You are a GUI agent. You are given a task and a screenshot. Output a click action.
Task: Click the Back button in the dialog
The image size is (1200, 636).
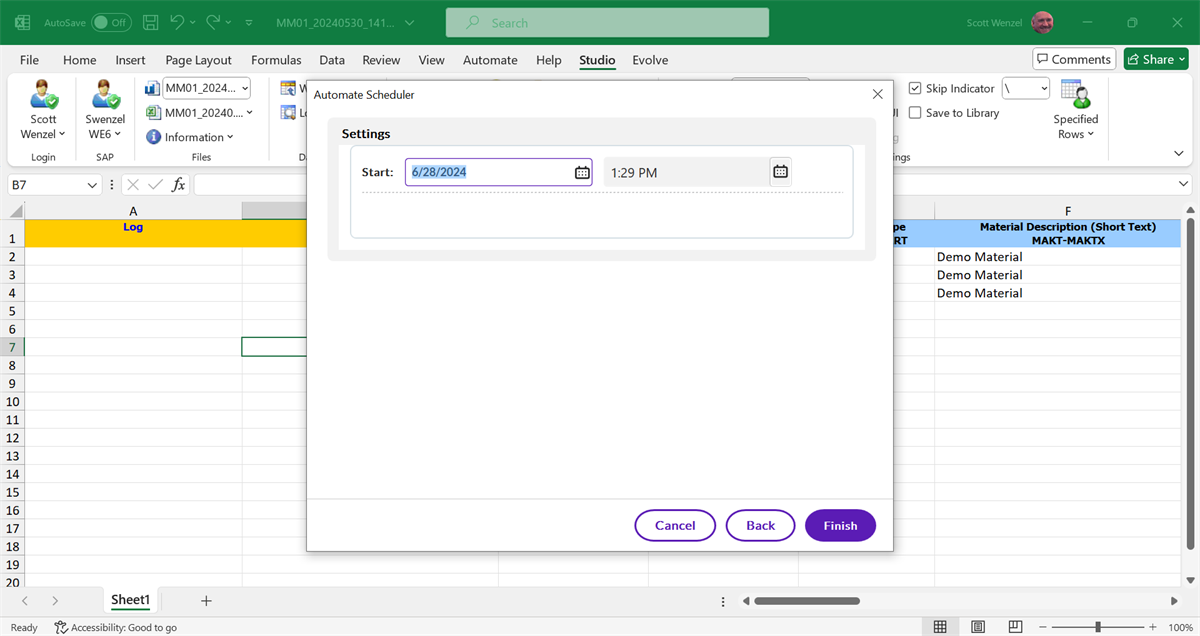pos(760,525)
